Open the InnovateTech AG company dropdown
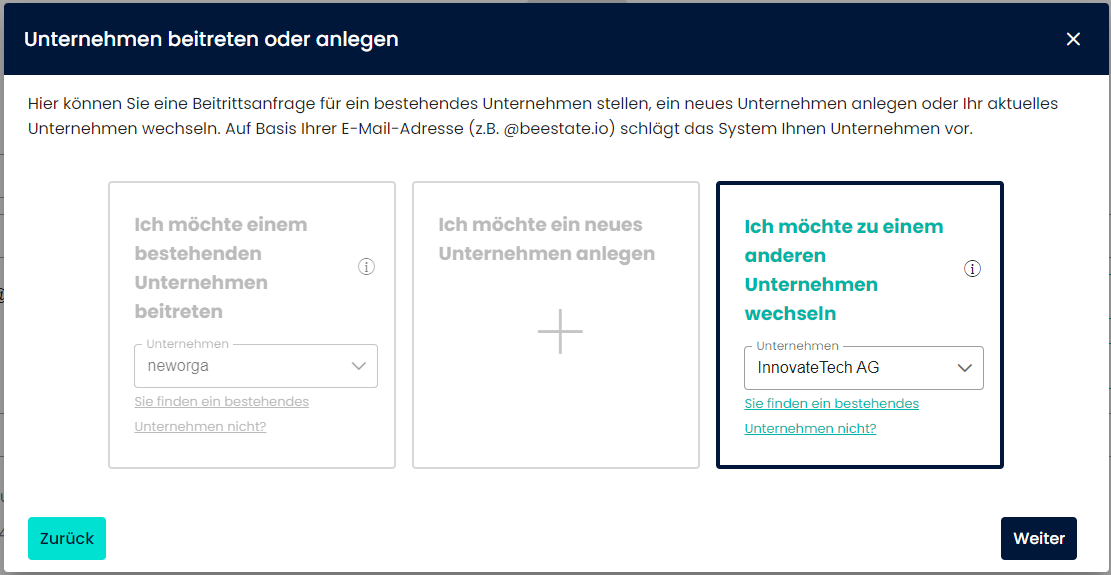This screenshot has width=1111, height=575. tap(850, 368)
